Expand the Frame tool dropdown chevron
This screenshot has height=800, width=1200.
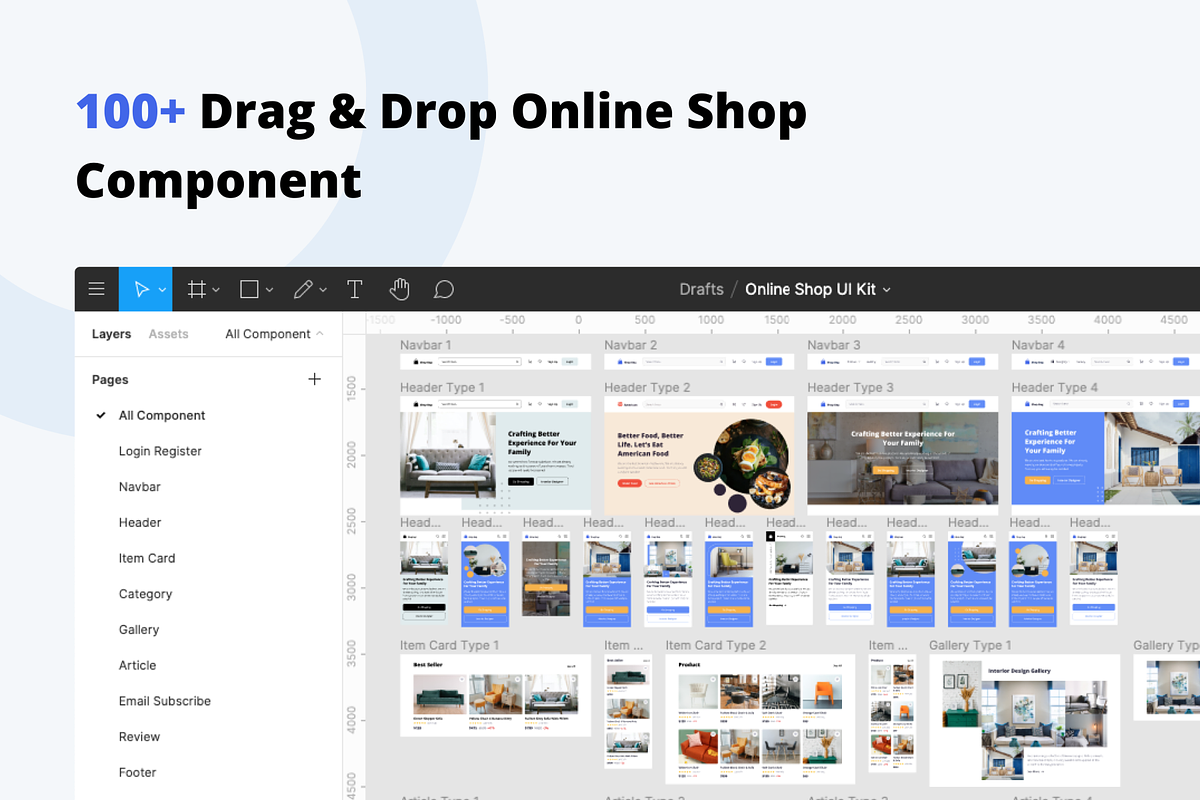pos(216,290)
